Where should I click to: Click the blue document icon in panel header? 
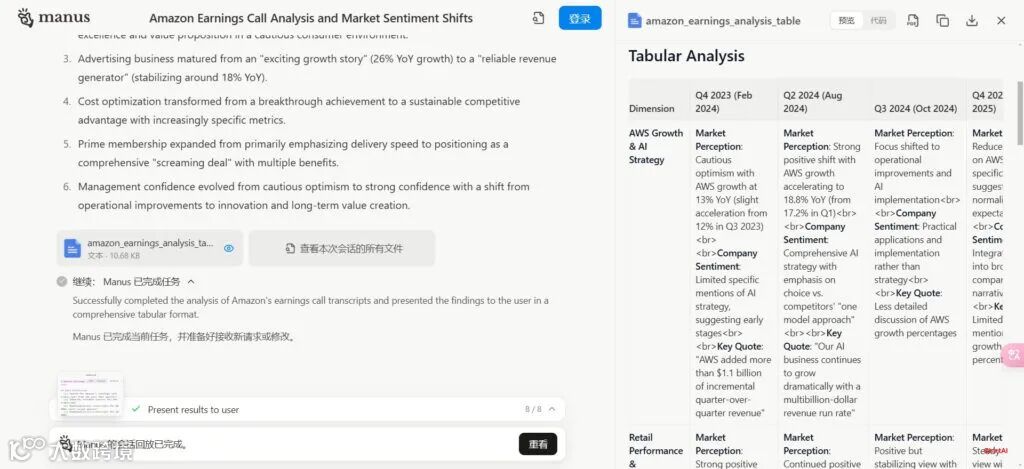[x=635, y=20]
